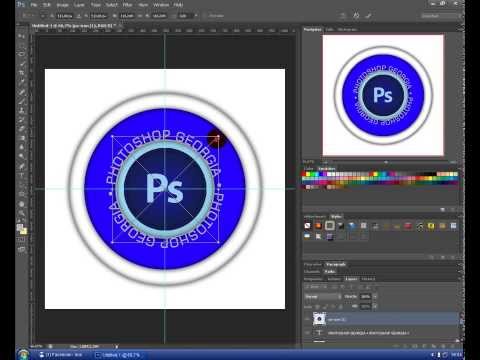Select the Path Selection tool

coord(22,185)
